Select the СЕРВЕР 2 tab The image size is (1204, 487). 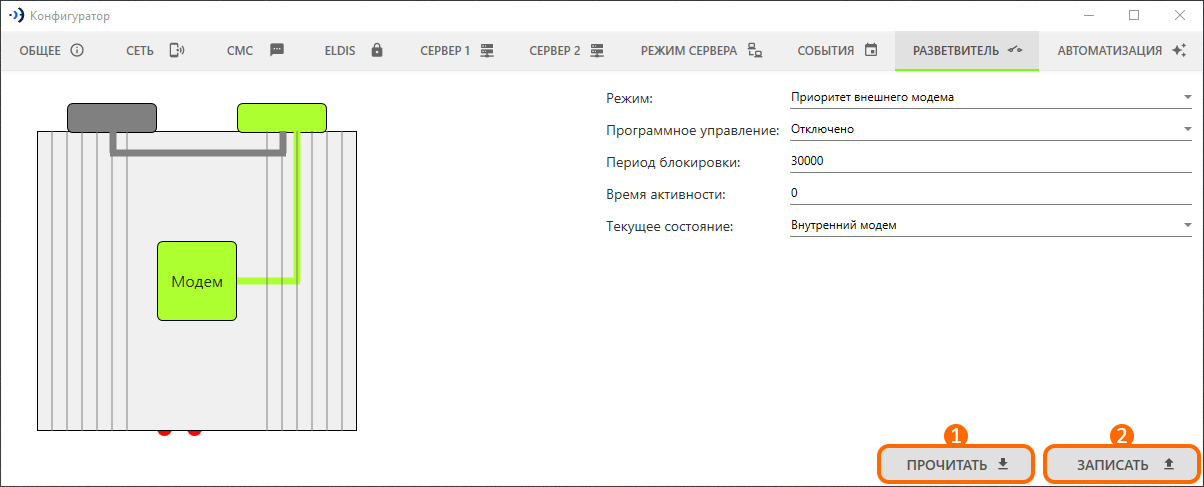pyautogui.click(x=567, y=50)
